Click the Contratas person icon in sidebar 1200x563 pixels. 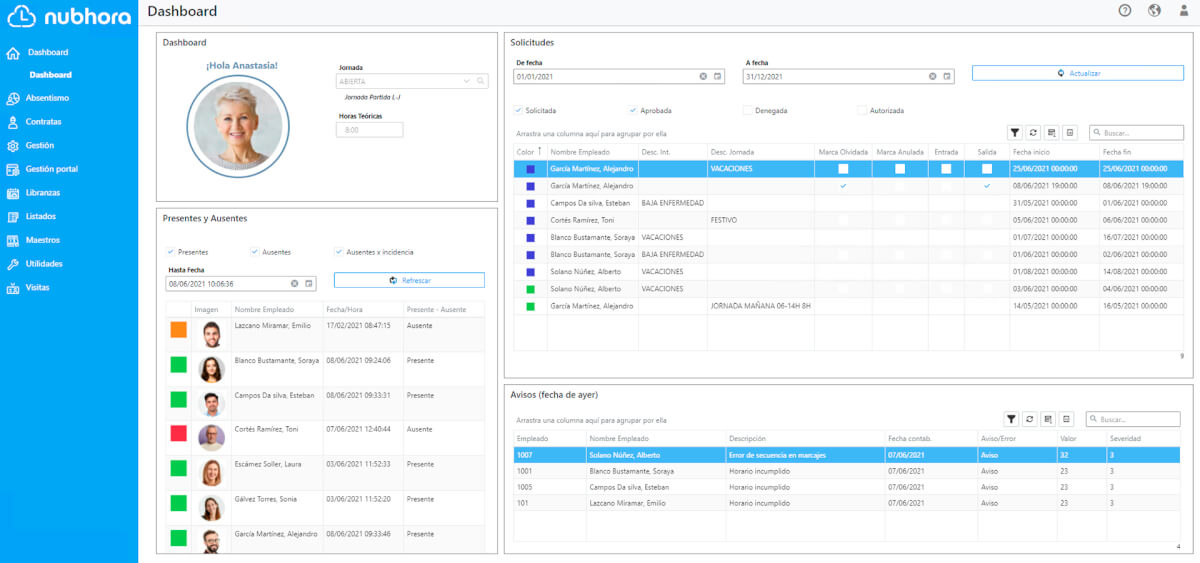pos(13,122)
